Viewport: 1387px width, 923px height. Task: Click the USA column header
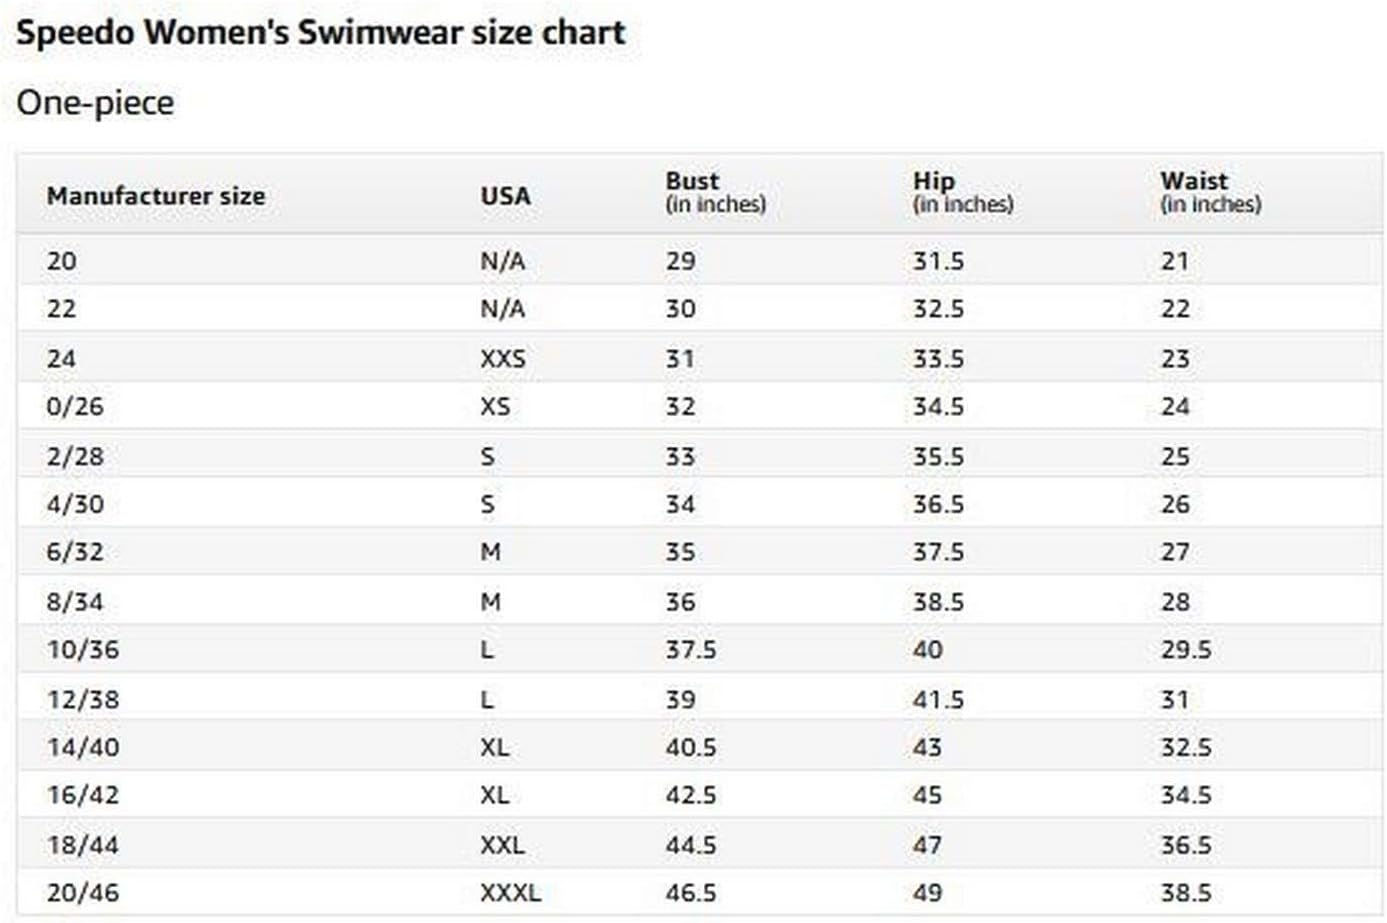click(x=505, y=195)
